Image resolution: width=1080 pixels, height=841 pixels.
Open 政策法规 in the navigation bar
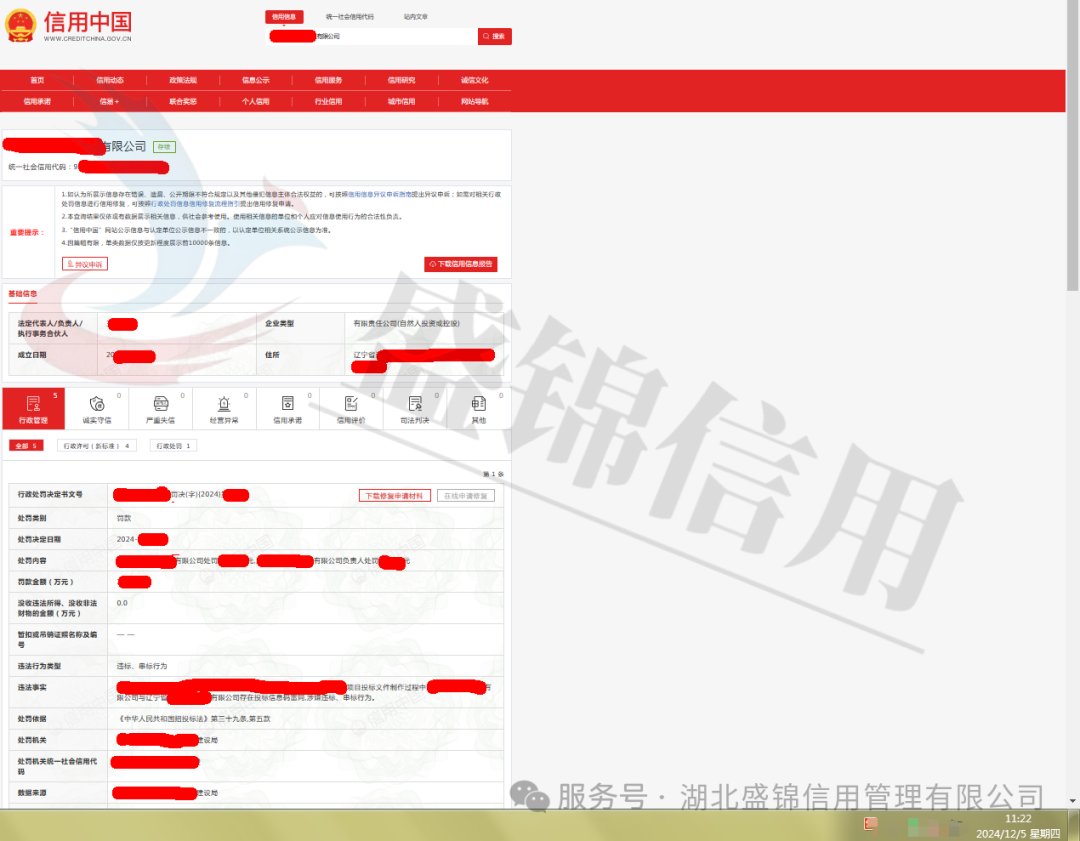coord(183,80)
